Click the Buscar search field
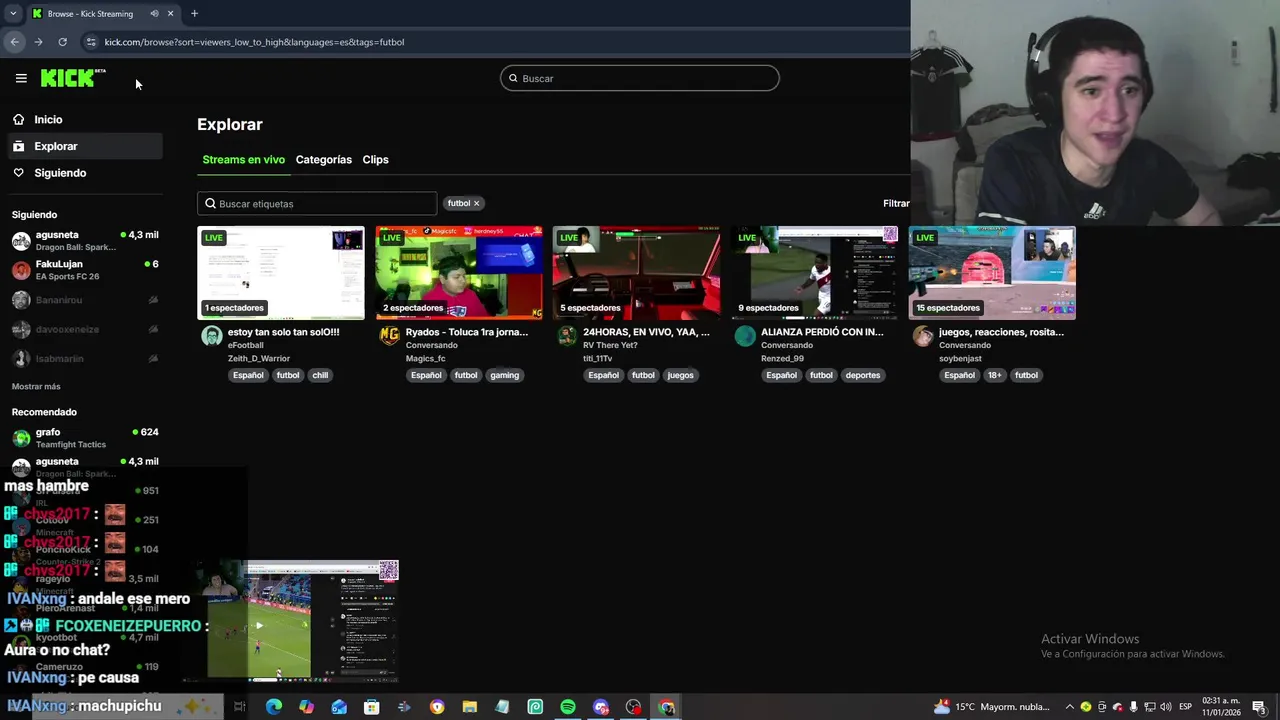The width and height of the screenshot is (1280, 720). coord(640,78)
